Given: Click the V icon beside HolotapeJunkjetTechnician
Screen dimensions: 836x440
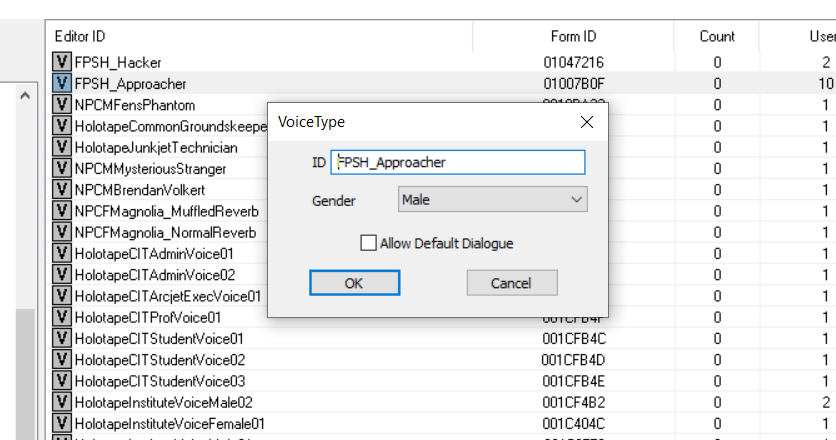Looking at the screenshot, I should point(62,147).
